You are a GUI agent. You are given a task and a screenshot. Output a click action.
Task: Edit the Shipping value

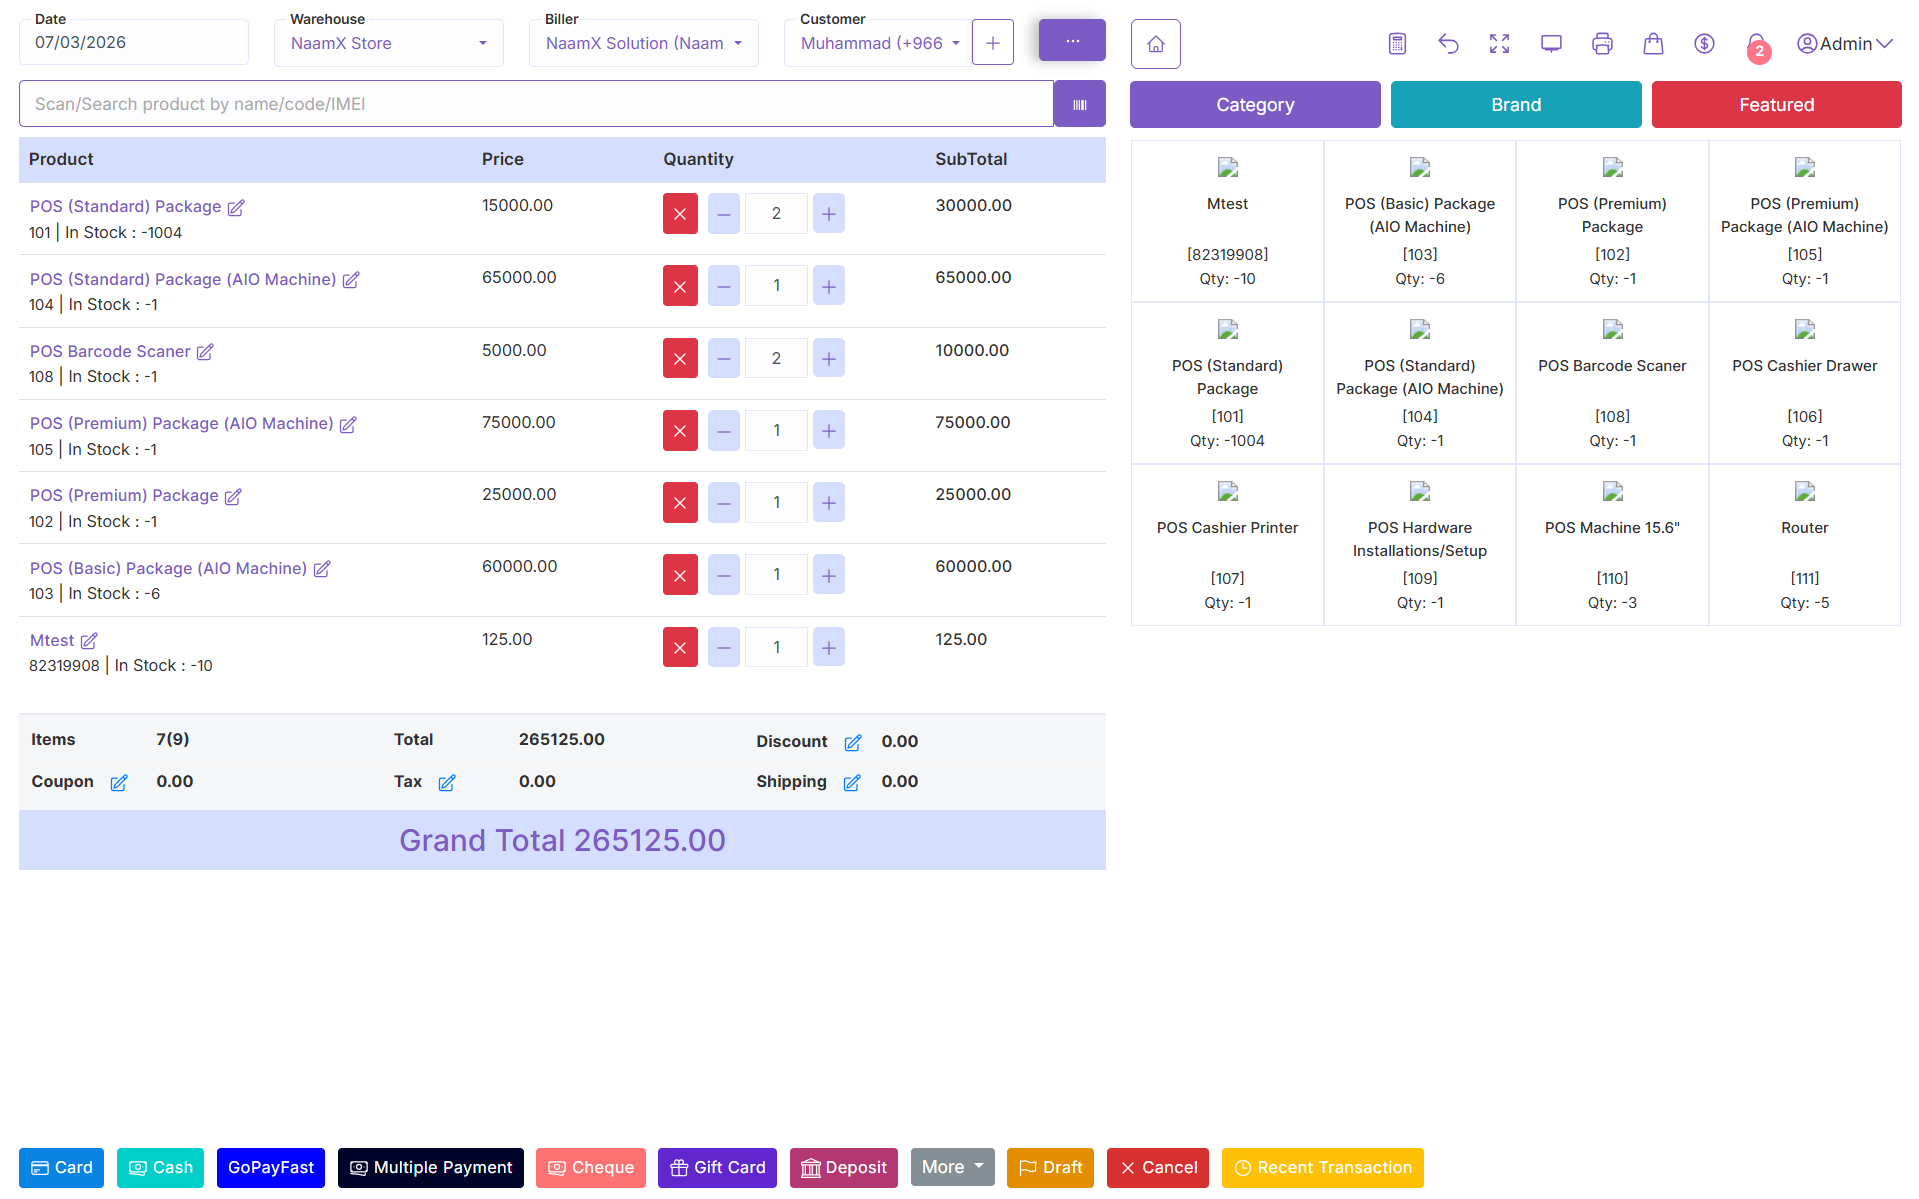click(x=852, y=783)
